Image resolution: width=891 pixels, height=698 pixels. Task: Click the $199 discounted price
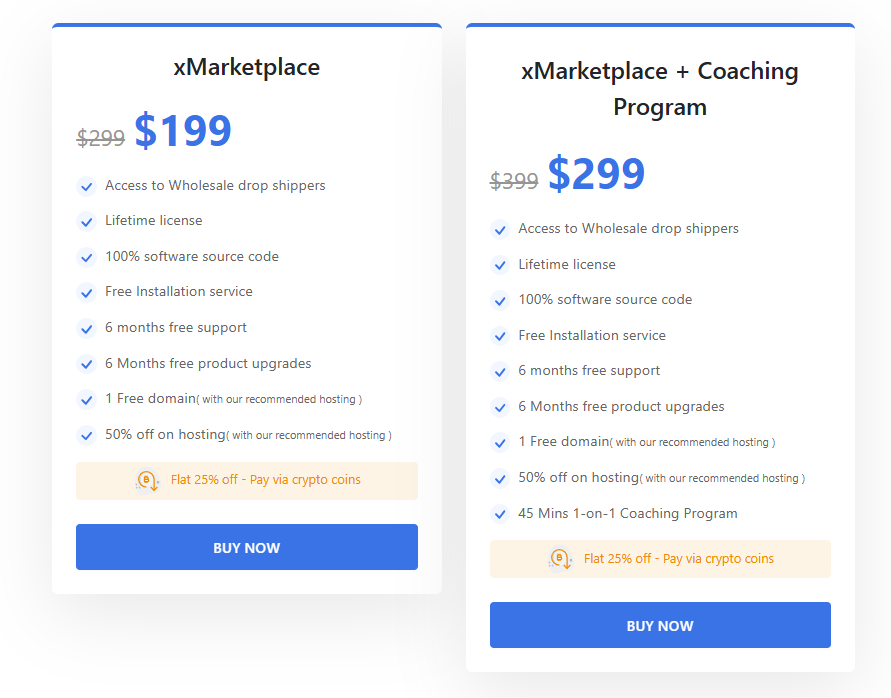click(x=183, y=131)
